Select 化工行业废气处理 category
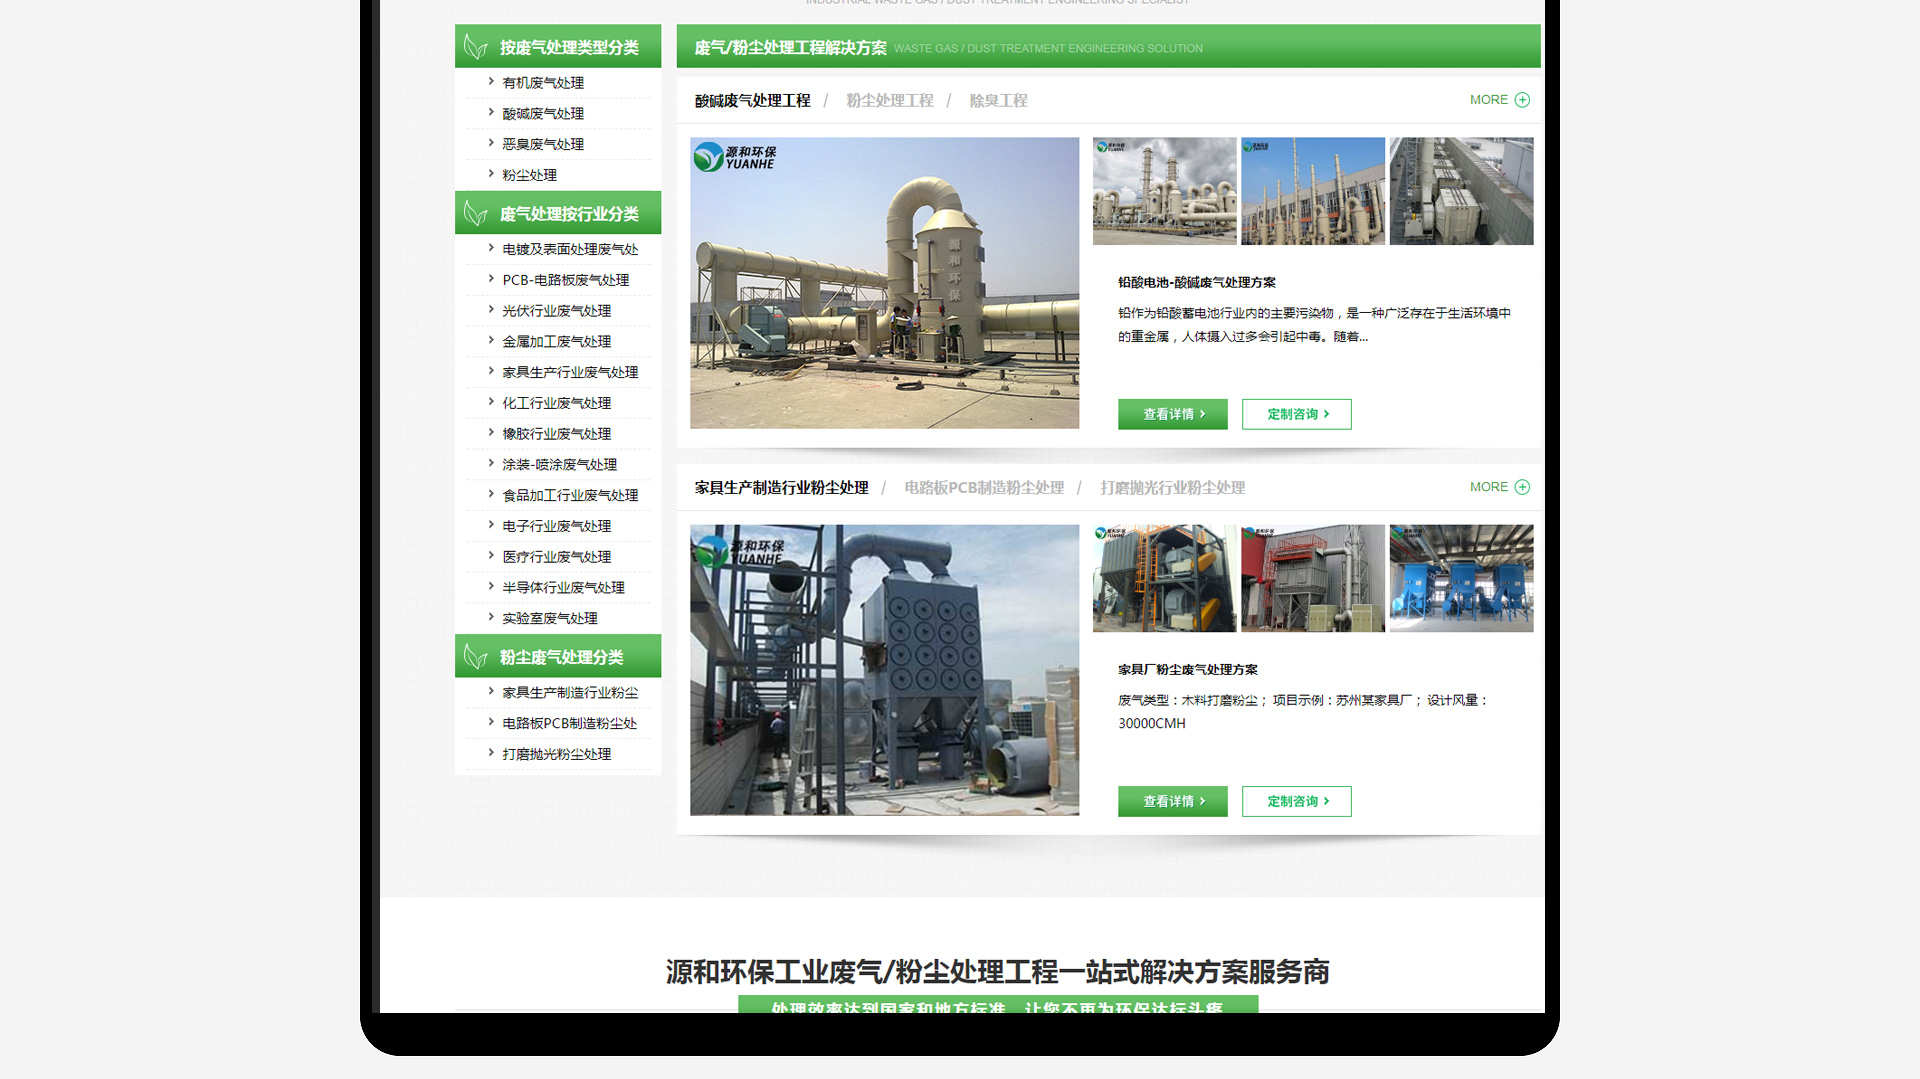The width and height of the screenshot is (1920, 1079). (556, 403)
